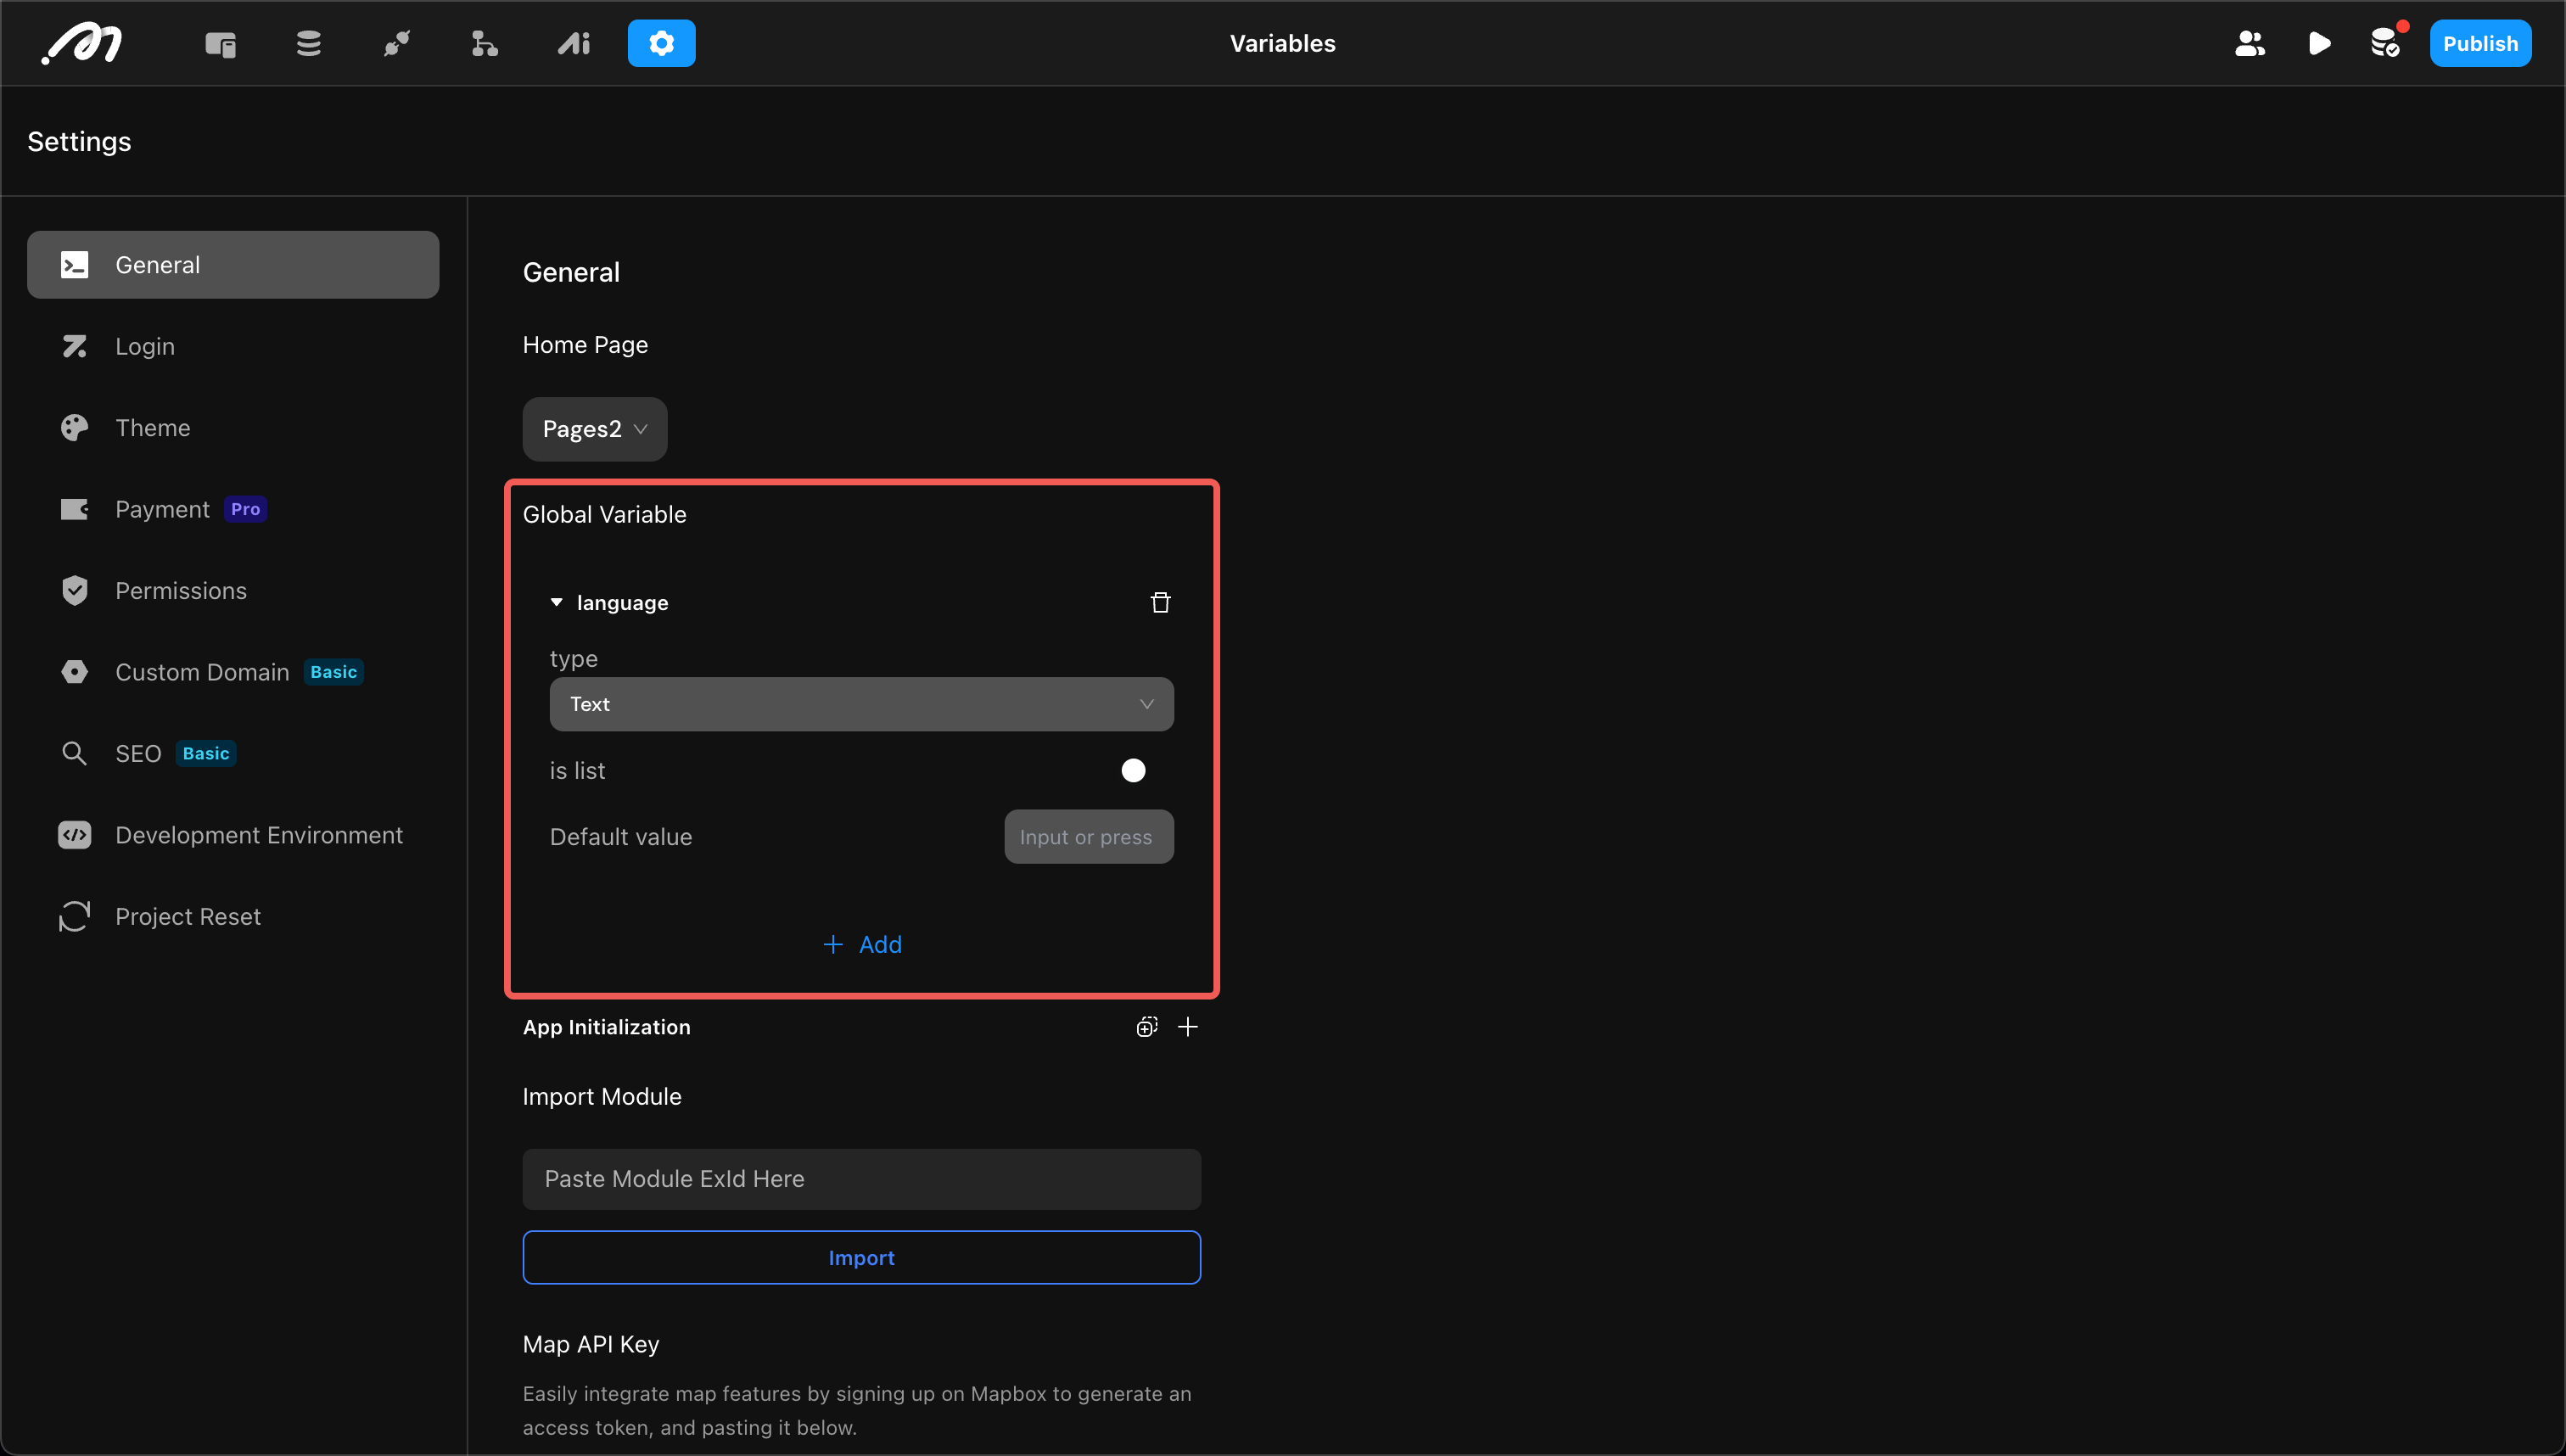Click the App Initialization copy-add icon
2566x1456 pixels.
pos(1146,1027)
